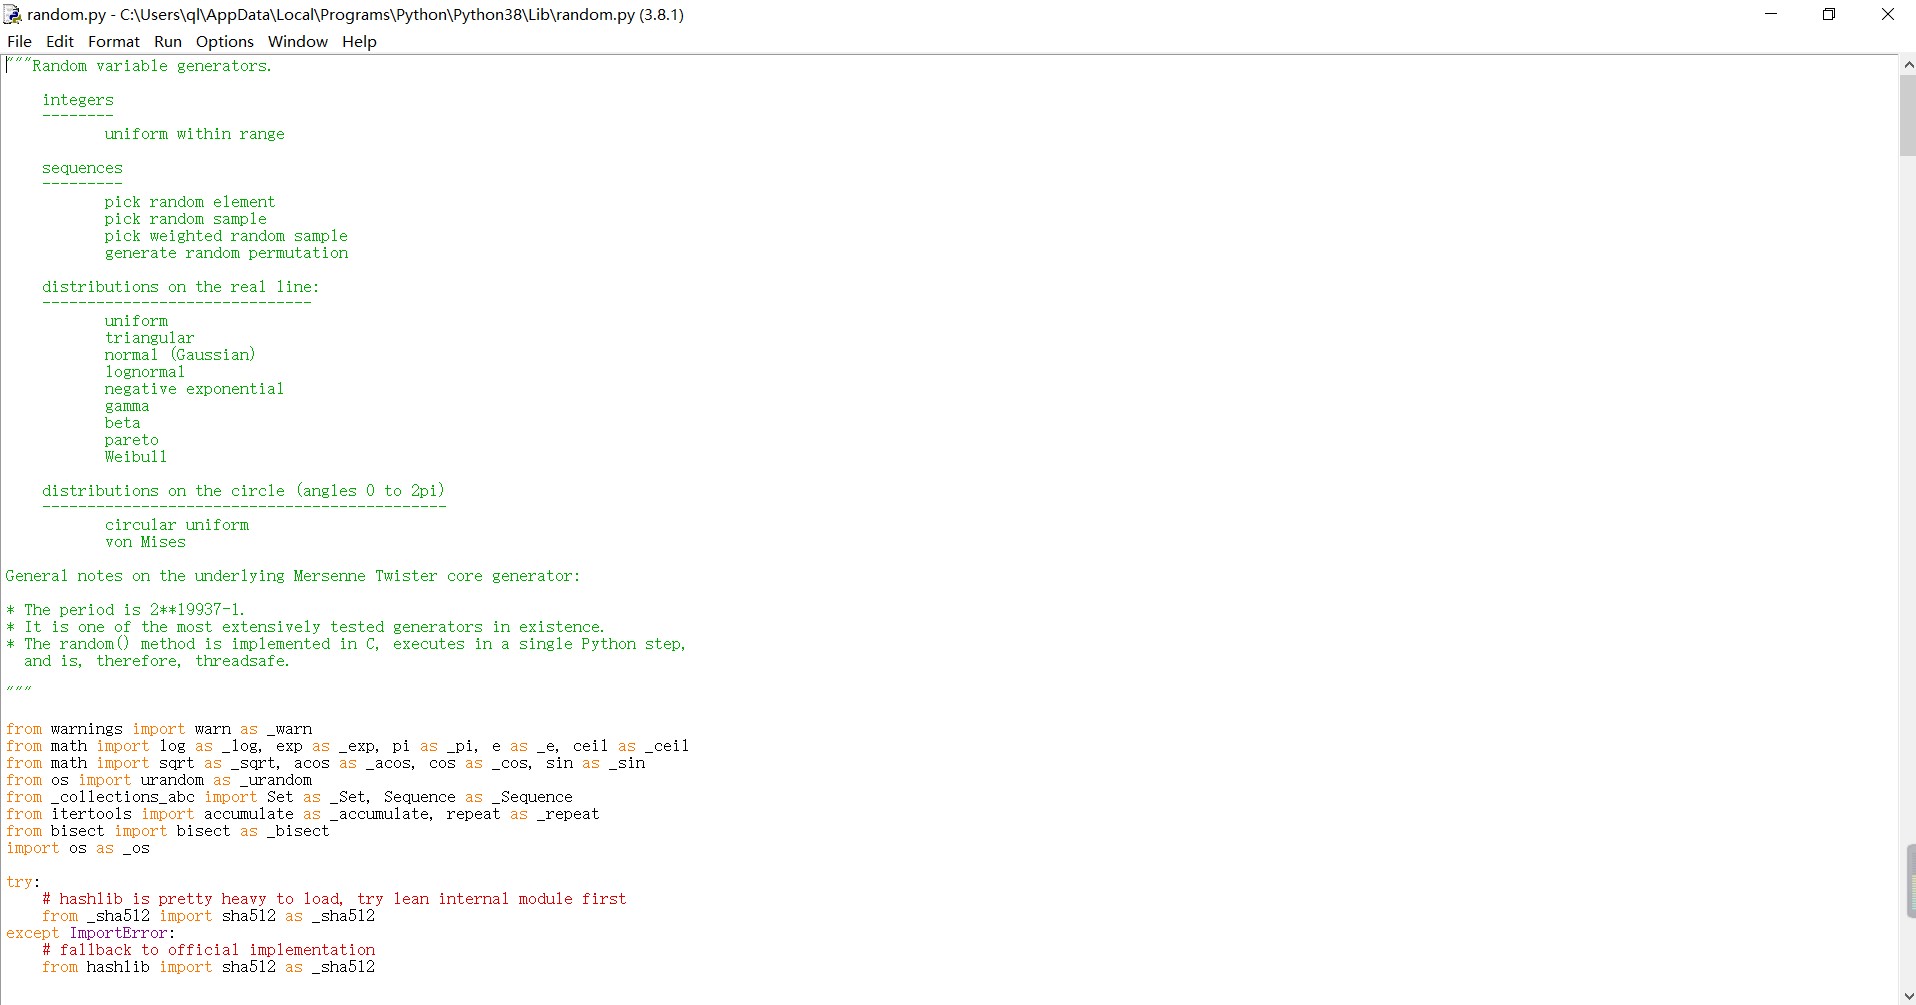Image resolution: width=1916 pixels, height=1005 pixels.
Task: Open the Edit menu
Action: (60, 41)
